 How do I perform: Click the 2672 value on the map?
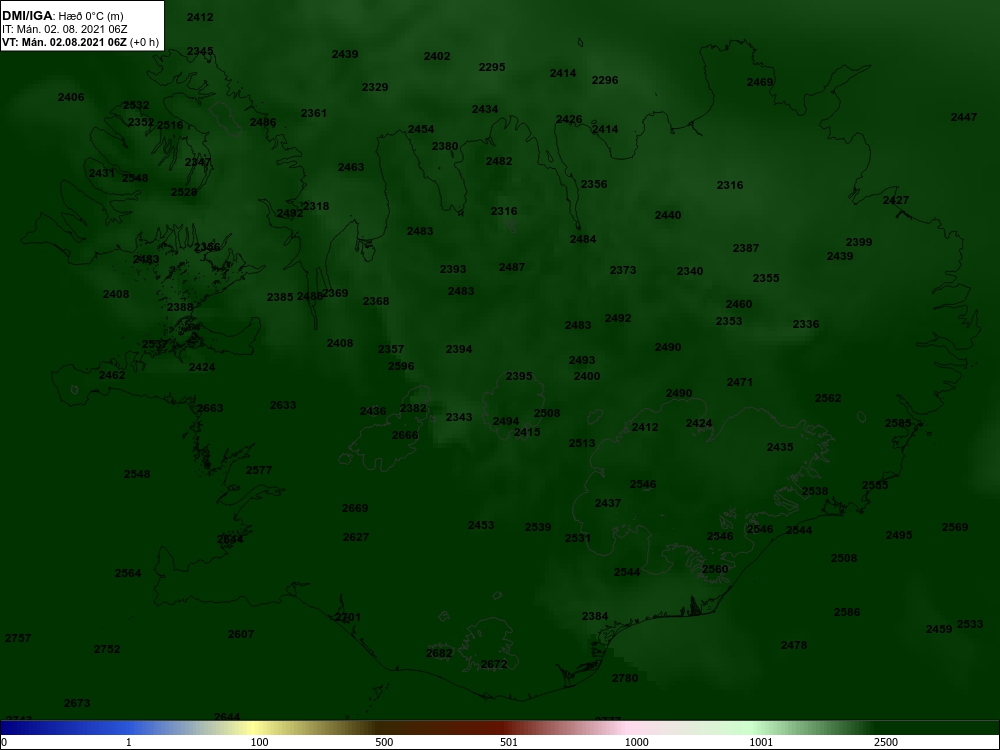[x=494, y=664]
